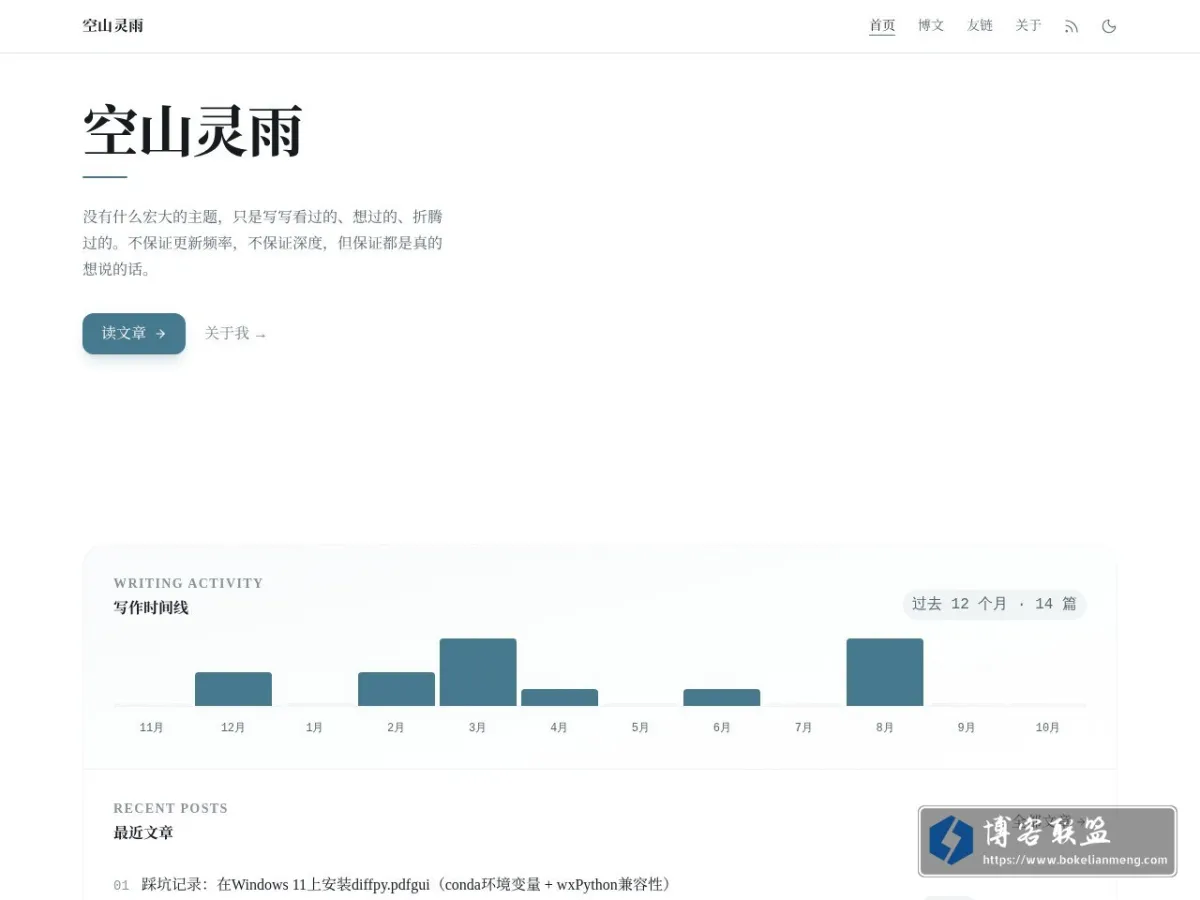Open post 踩坑记录：在Windows 11上安装diffpy.pdfgui
1200x900 pixels.
click(x=408, y=885)
